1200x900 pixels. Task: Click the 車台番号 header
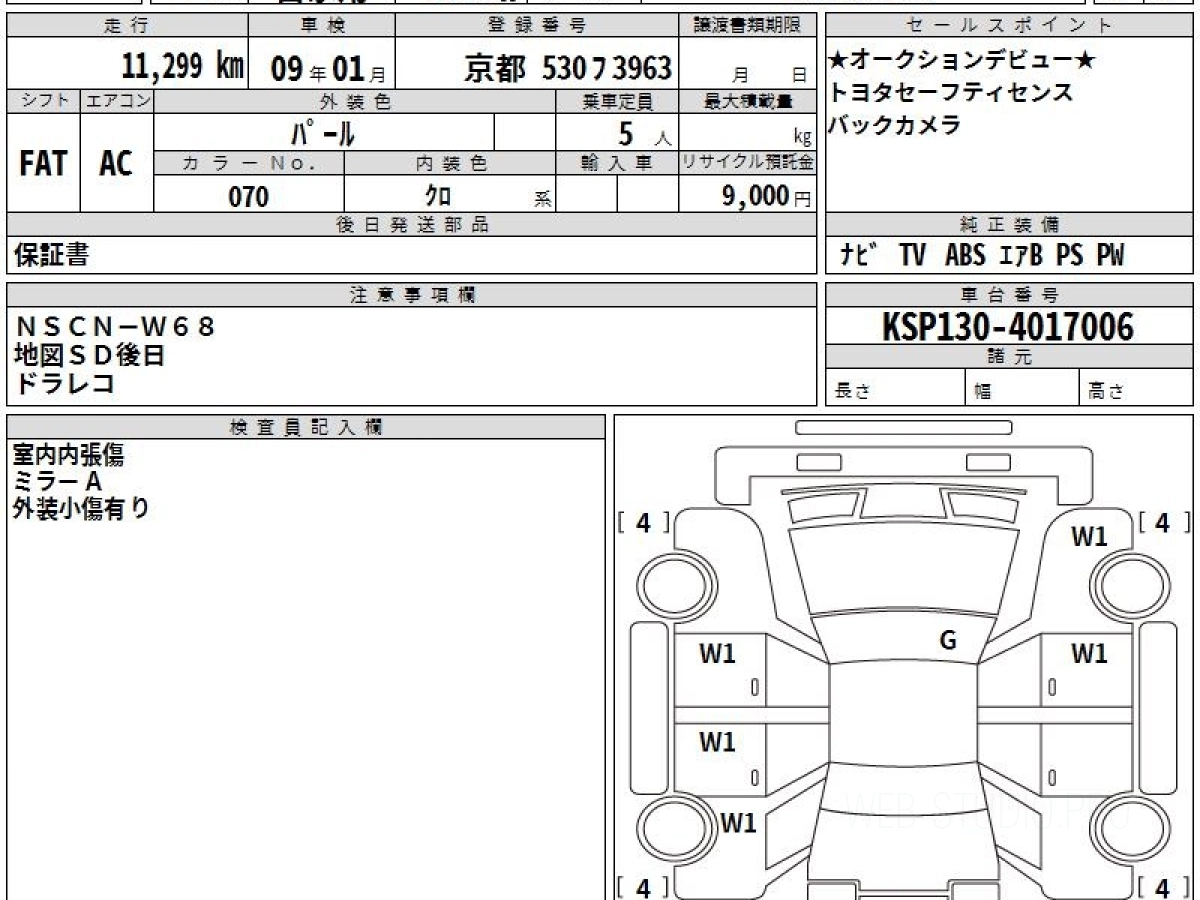1010,295
